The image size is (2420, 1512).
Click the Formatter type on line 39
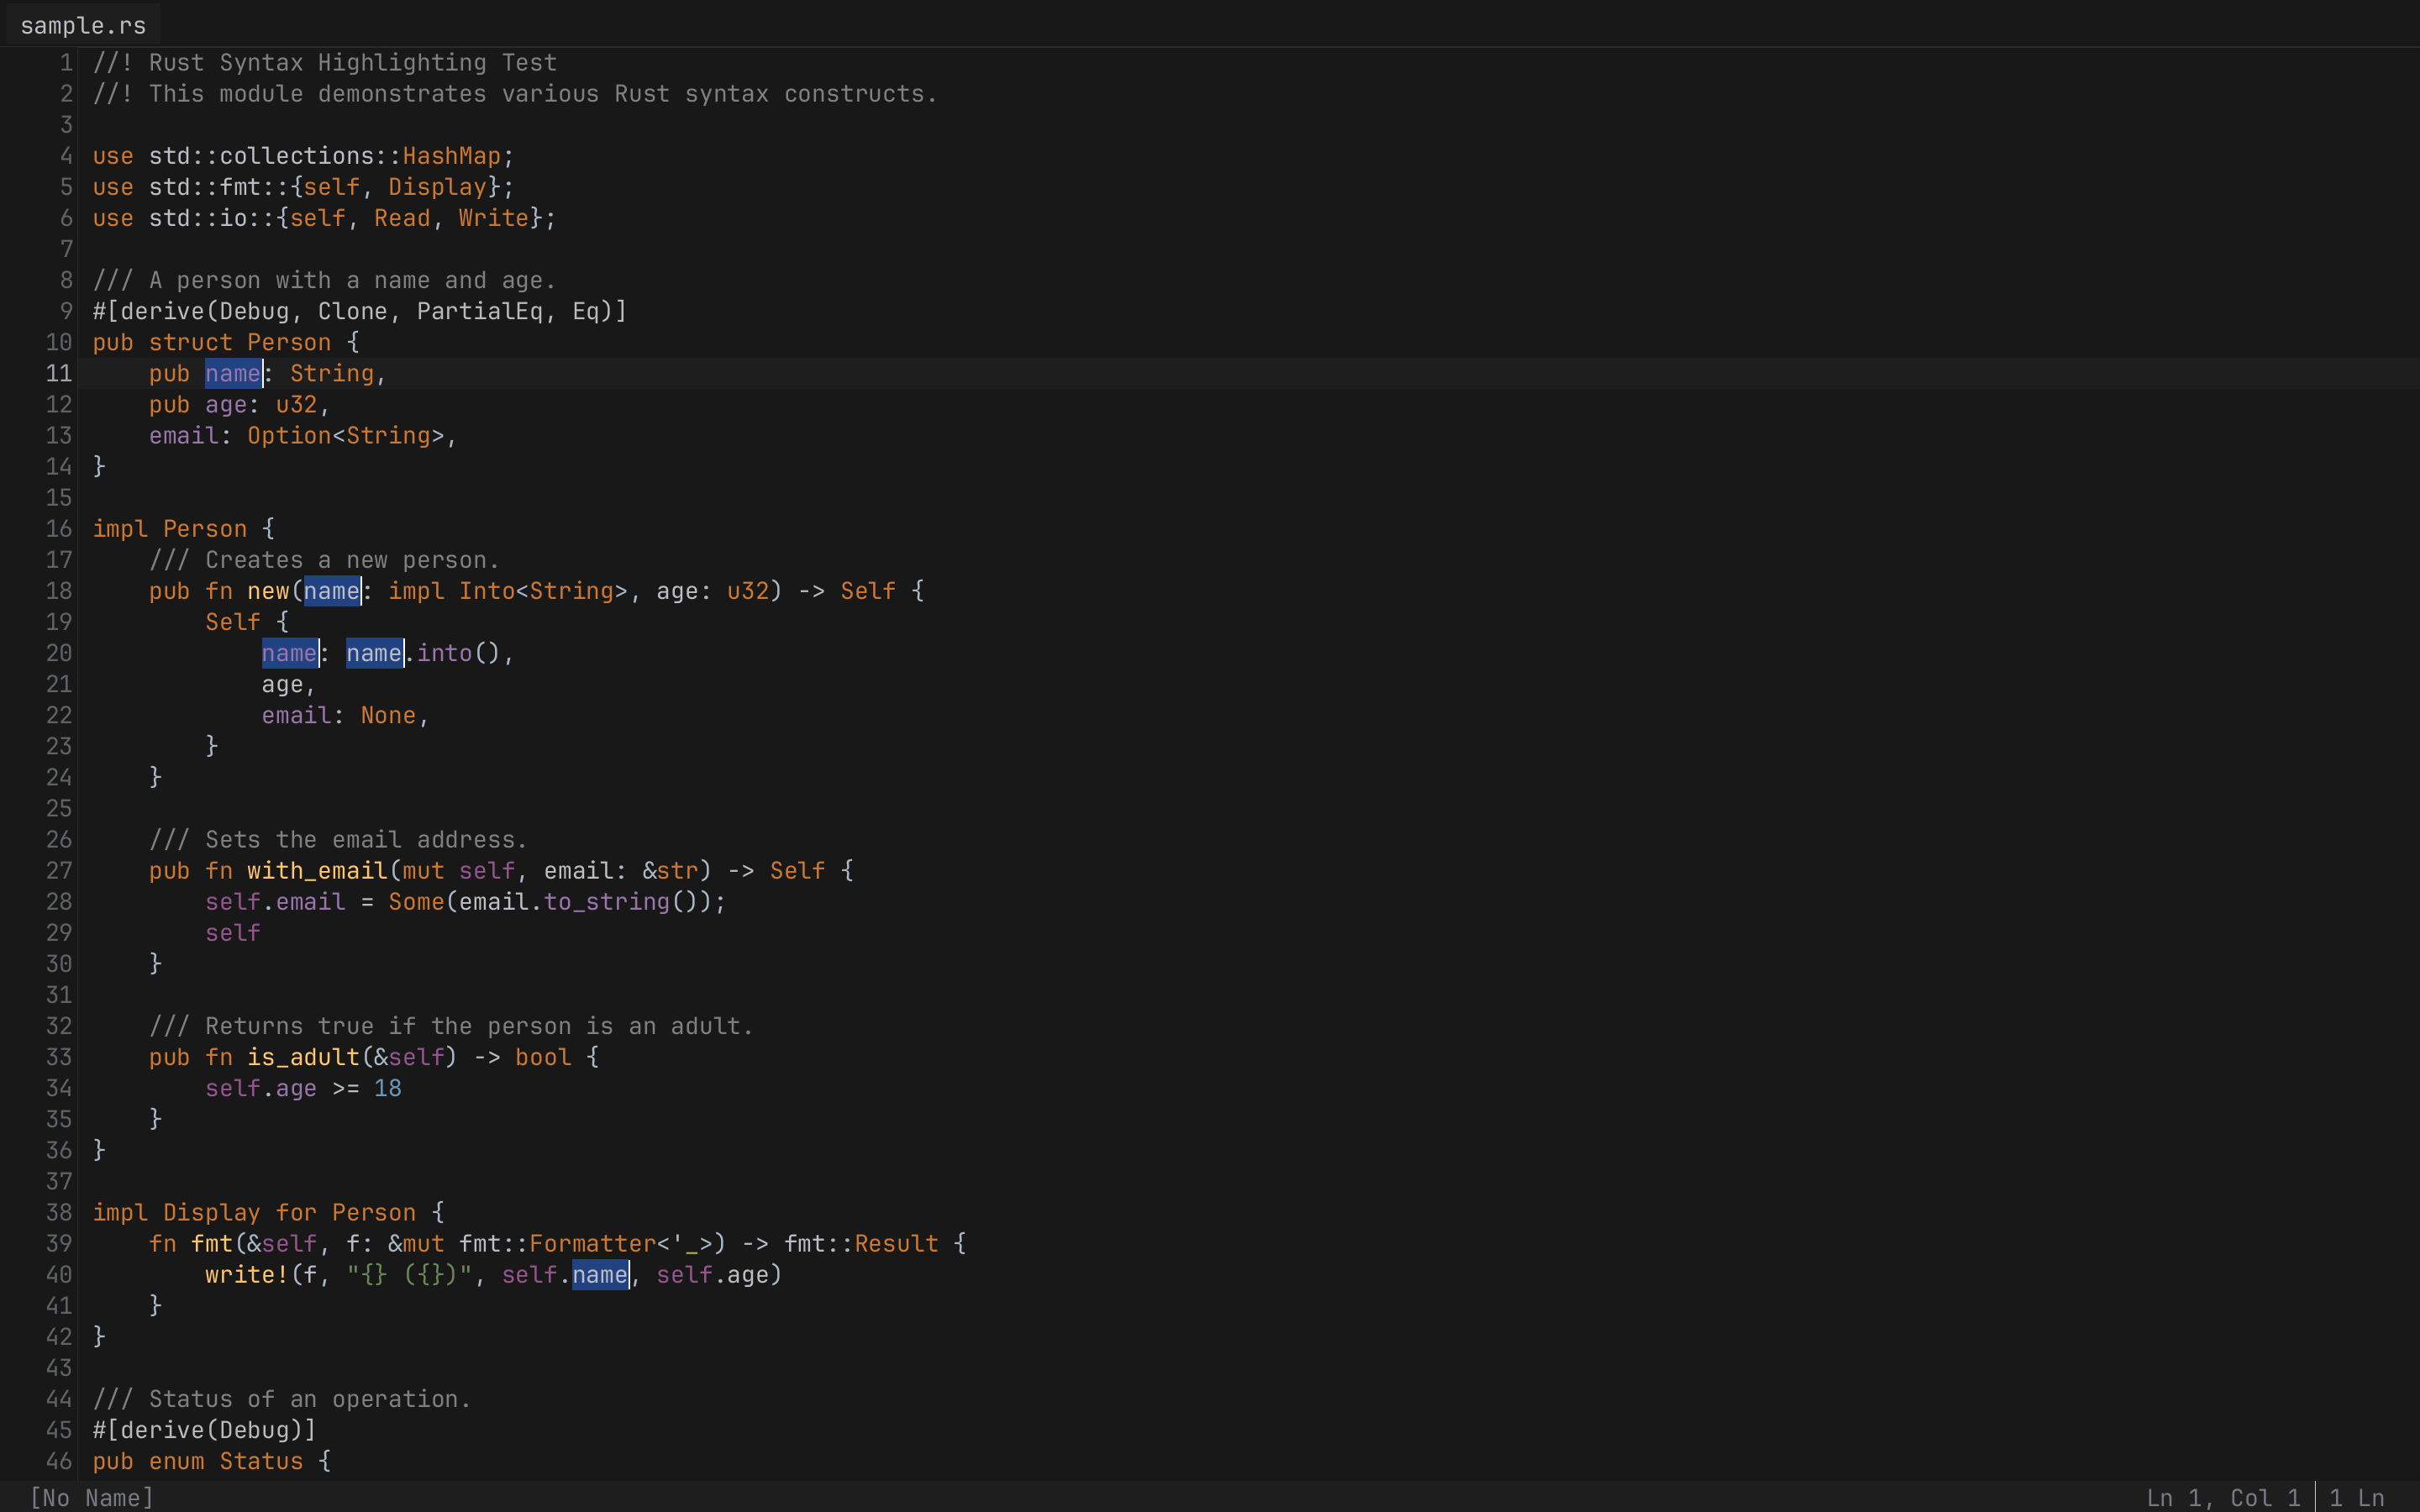[x=592, y=1243]
